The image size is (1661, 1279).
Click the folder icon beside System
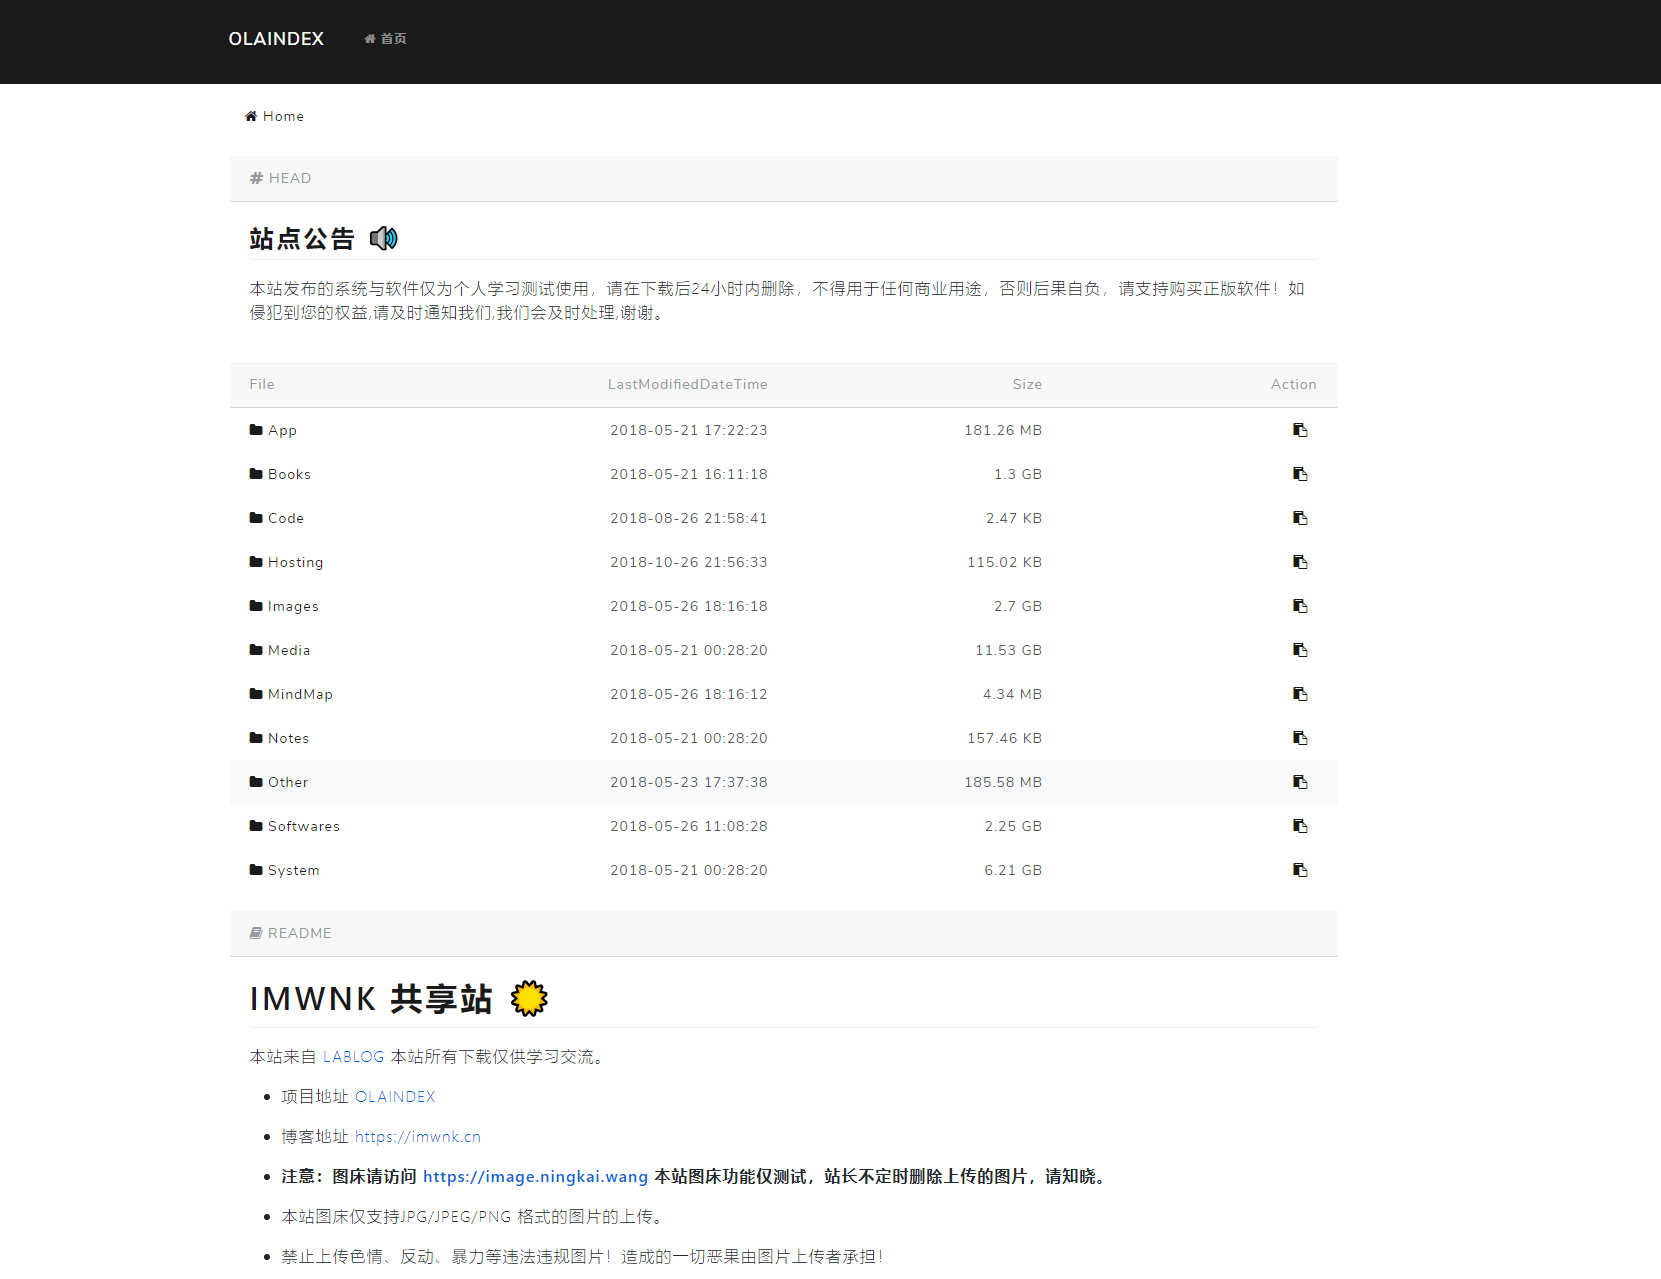click(256, 870)
